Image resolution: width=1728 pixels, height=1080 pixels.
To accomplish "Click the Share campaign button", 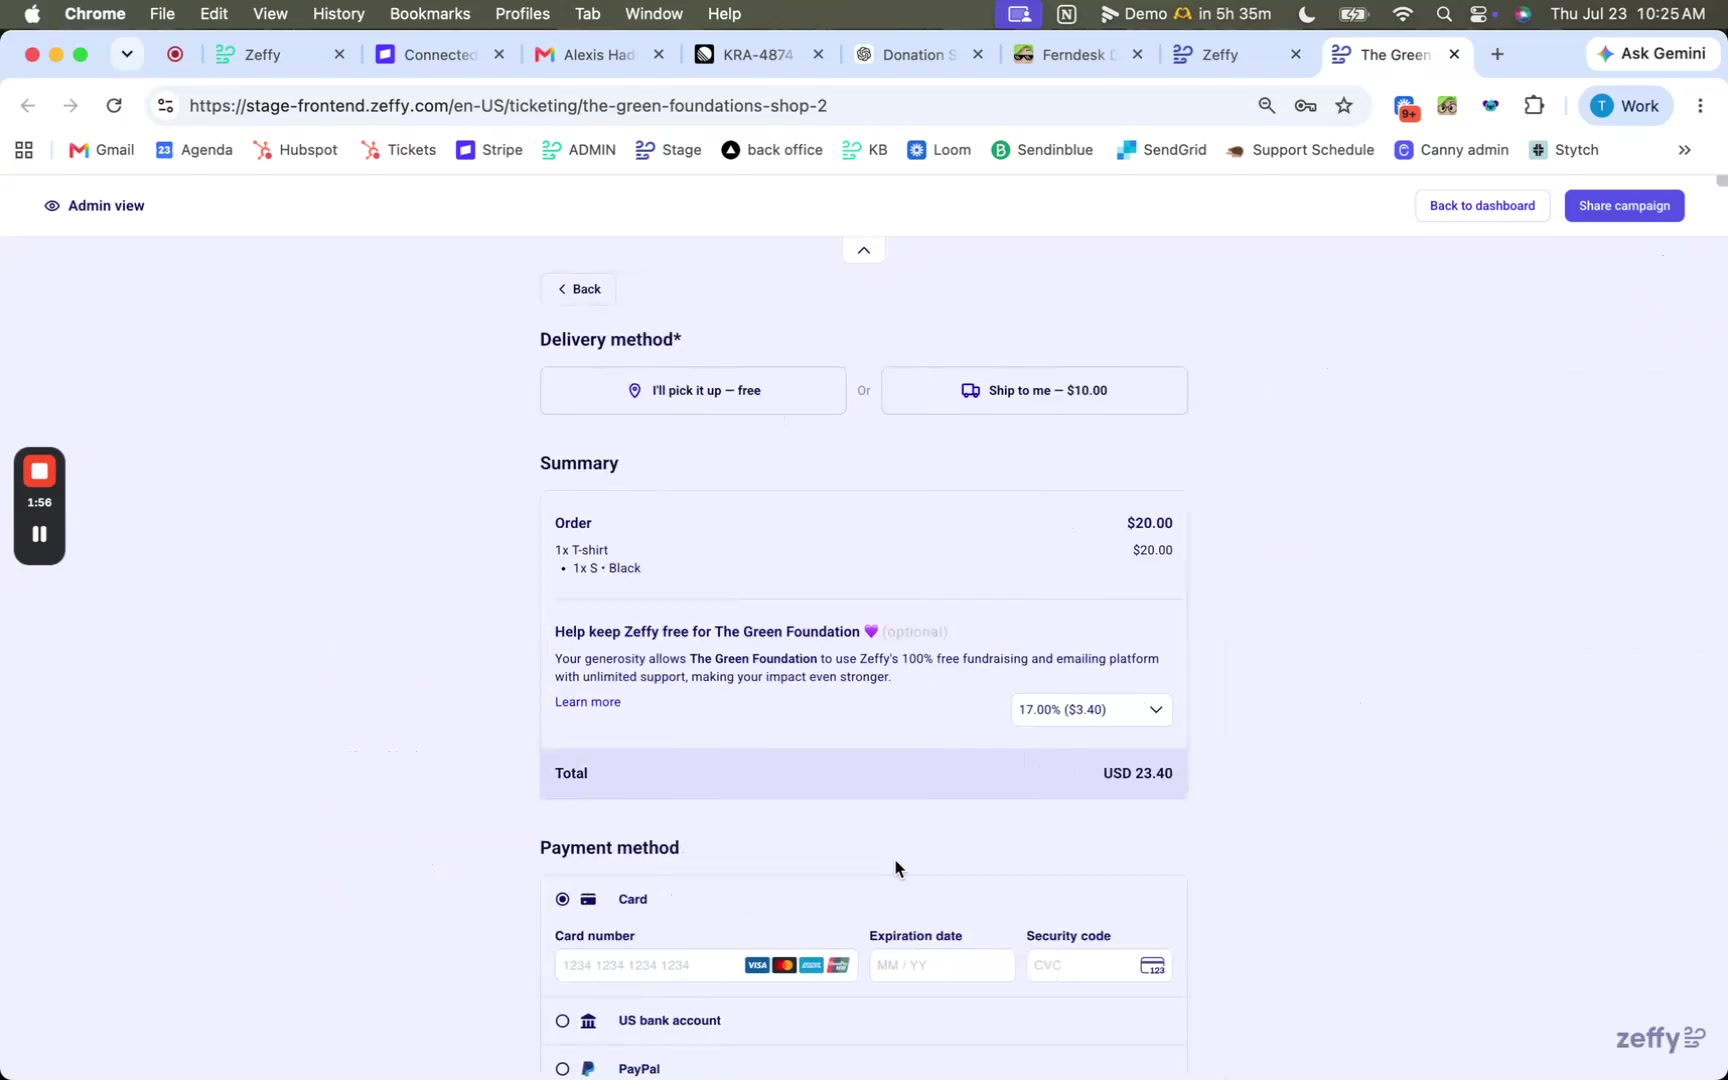I will click(x=1624, y=206).
